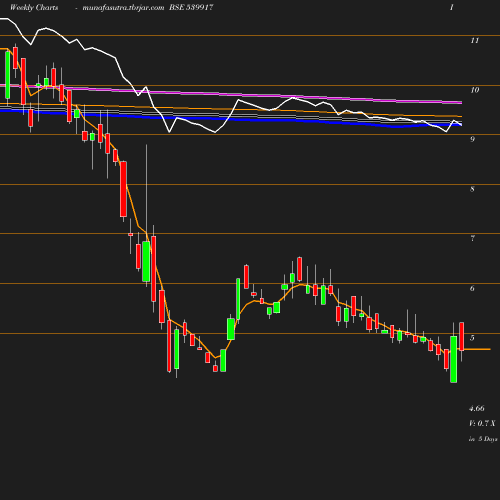Click the last price value 4.66

tap(477, 408)
